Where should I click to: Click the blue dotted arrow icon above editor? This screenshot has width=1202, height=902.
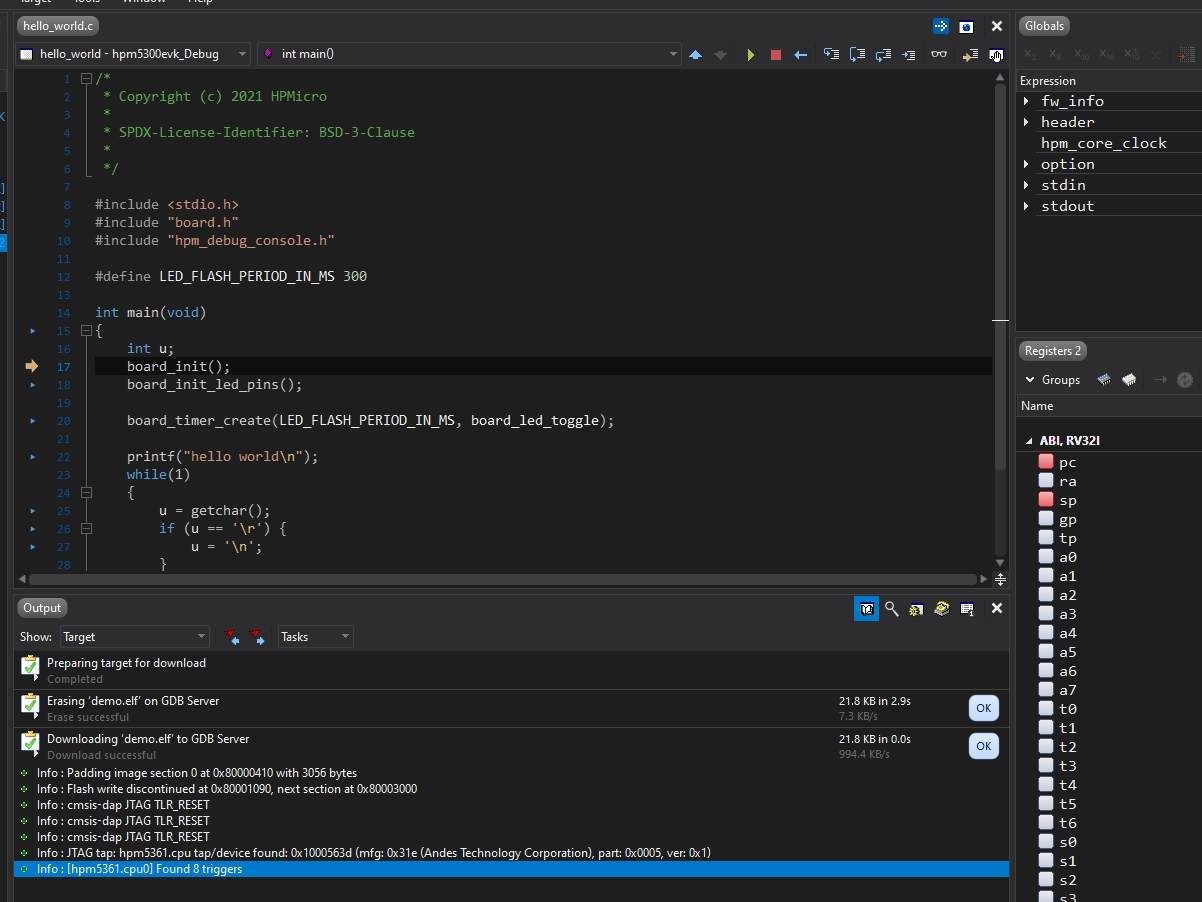(x=940, y=26)
